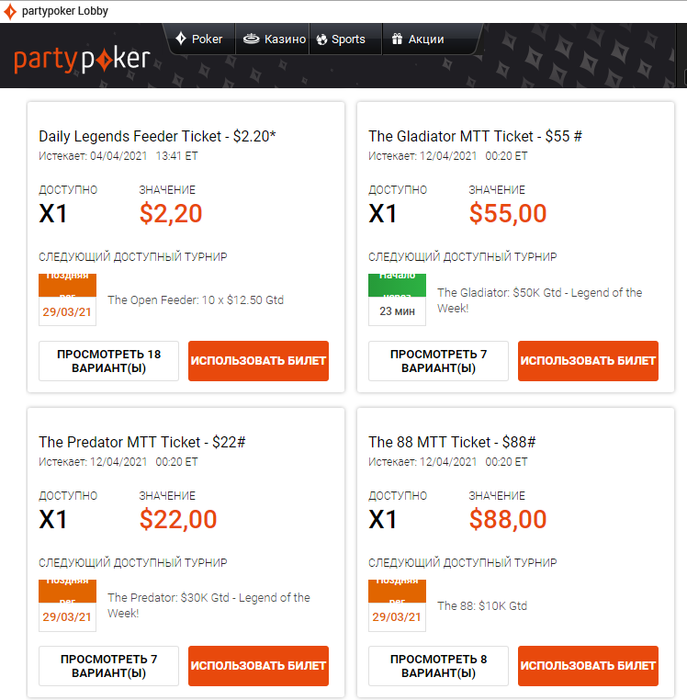This screenshot has width=687, height=700.
Task: Click the Sports ball icon
Action: coord(322,40)
